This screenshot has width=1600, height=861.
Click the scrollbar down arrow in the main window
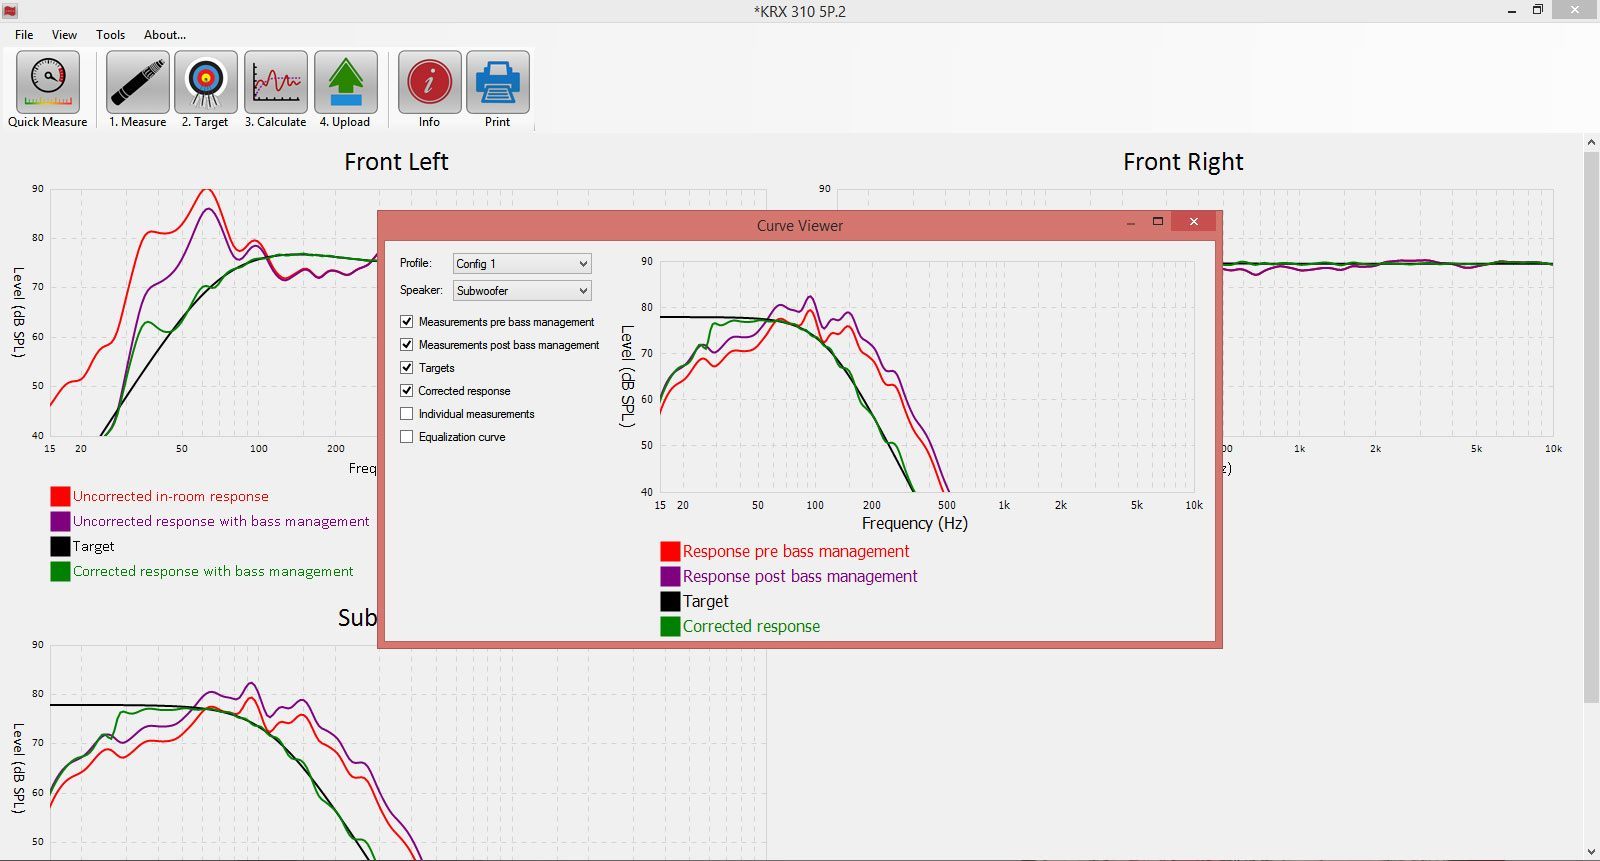(1591, 852)
